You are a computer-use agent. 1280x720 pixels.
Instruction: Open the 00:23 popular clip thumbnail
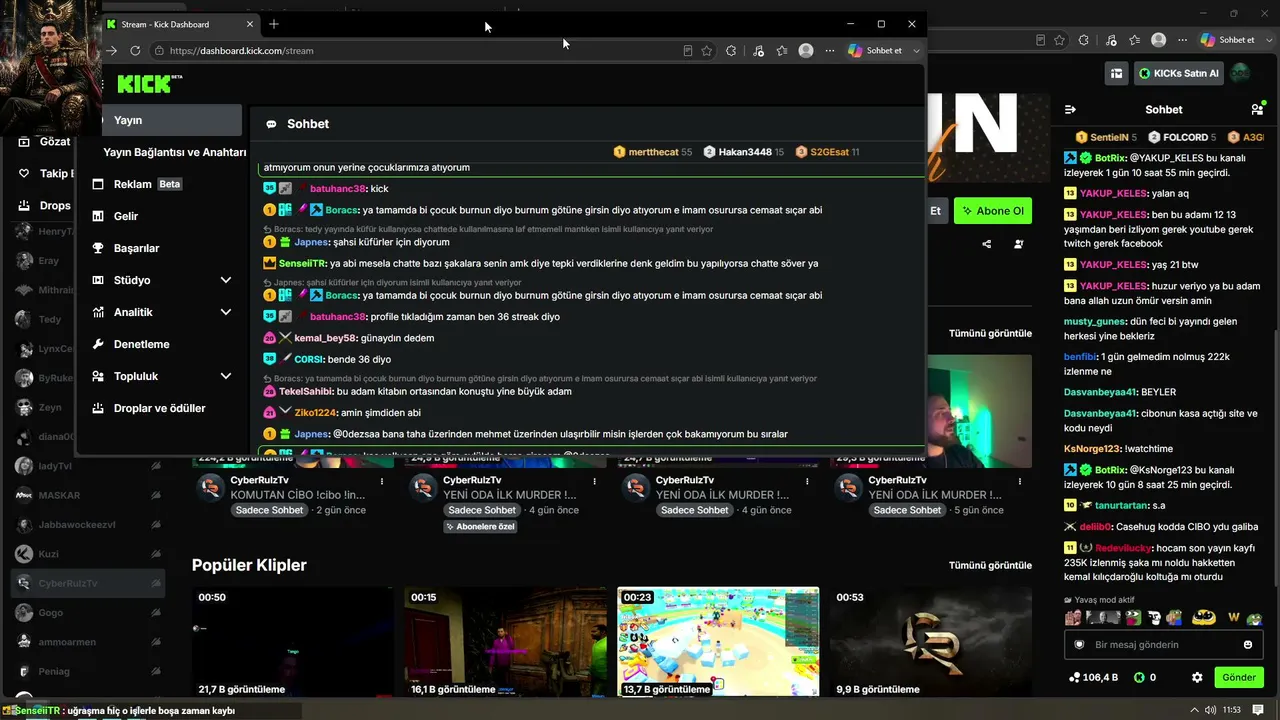tap(718, 642)
